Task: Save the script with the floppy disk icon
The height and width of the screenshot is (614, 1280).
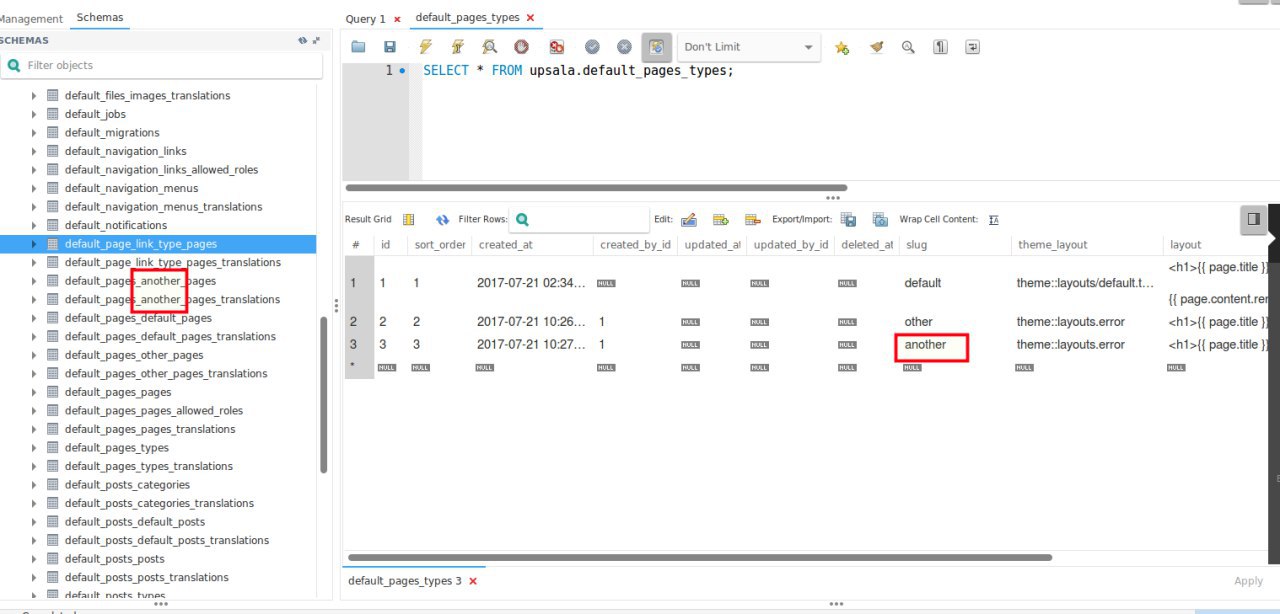Action: (390, 47)
